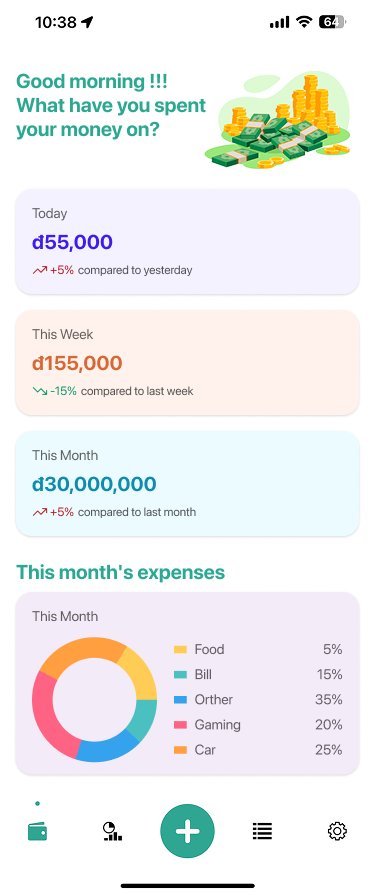This screenshot has width=375, height=895.
Task: Tap the red upward trend arrow under Today
Action: (x=39, y=271)
